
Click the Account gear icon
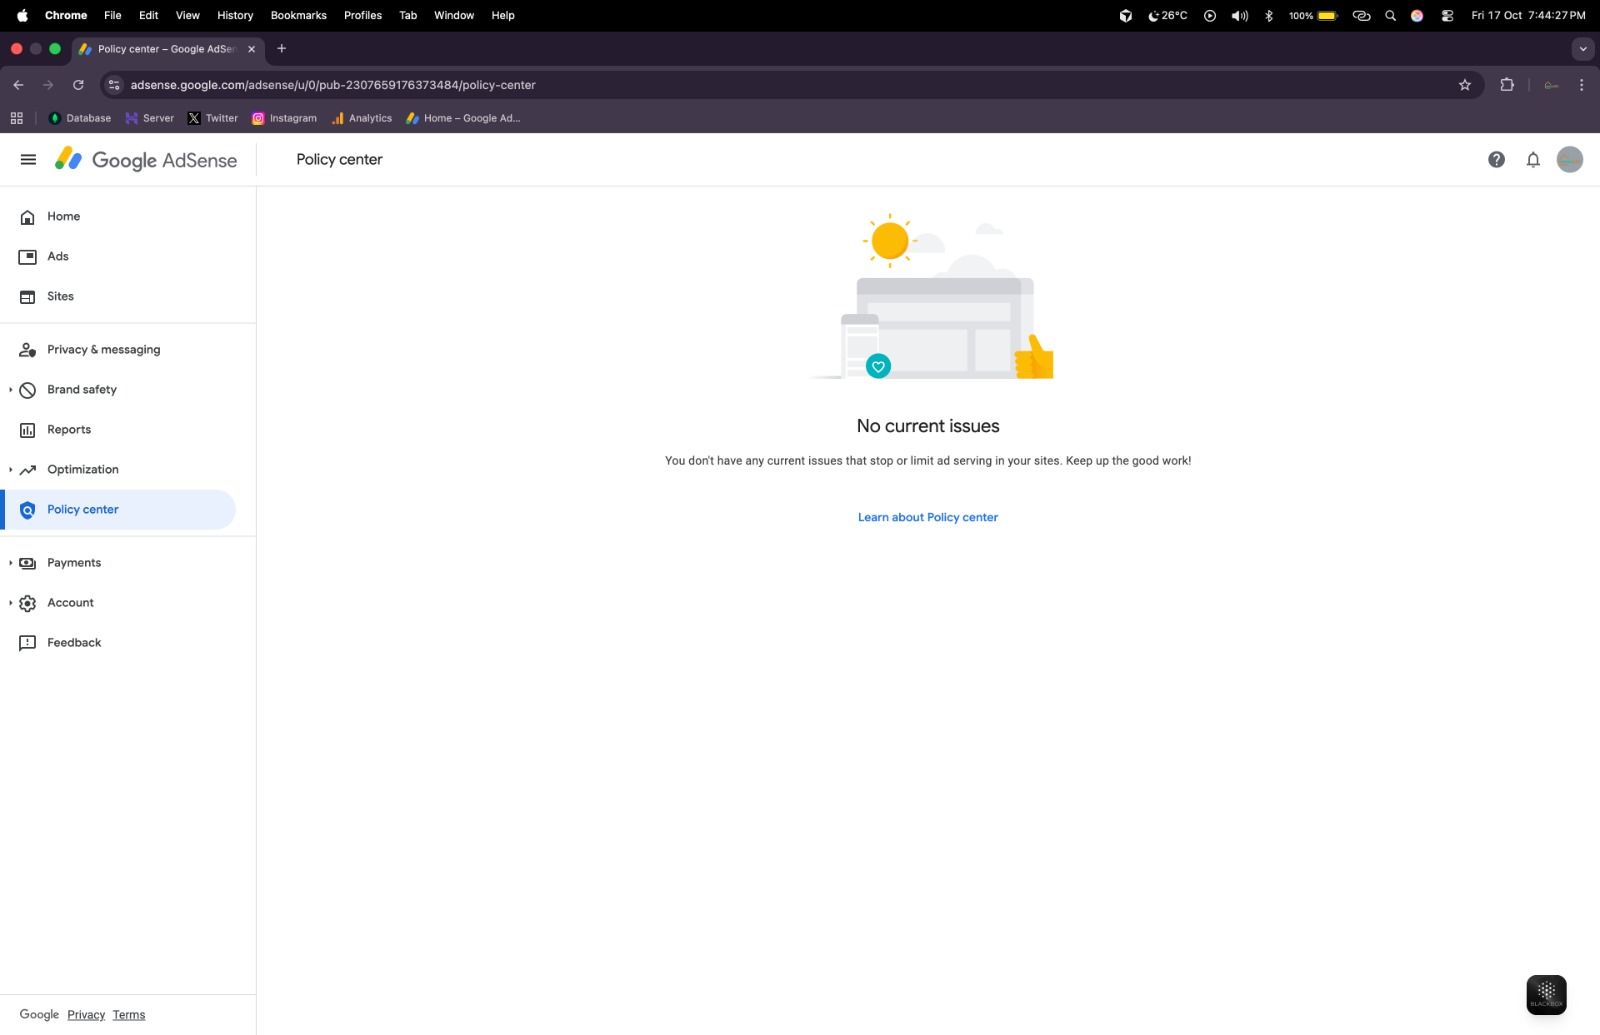[x=28, y=603]
